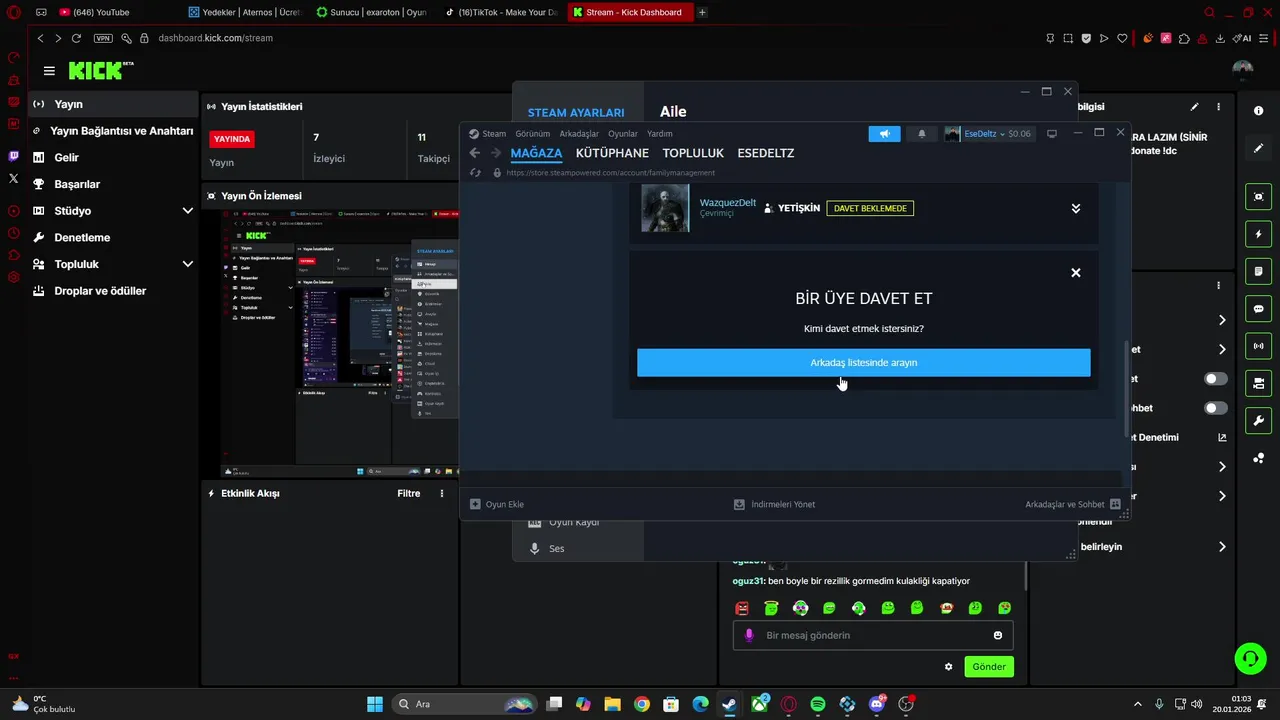The width and height of the screenshot is (1280, 720).
Task: Open the Kick hamburger menu
Action: [x=49, y=71]
